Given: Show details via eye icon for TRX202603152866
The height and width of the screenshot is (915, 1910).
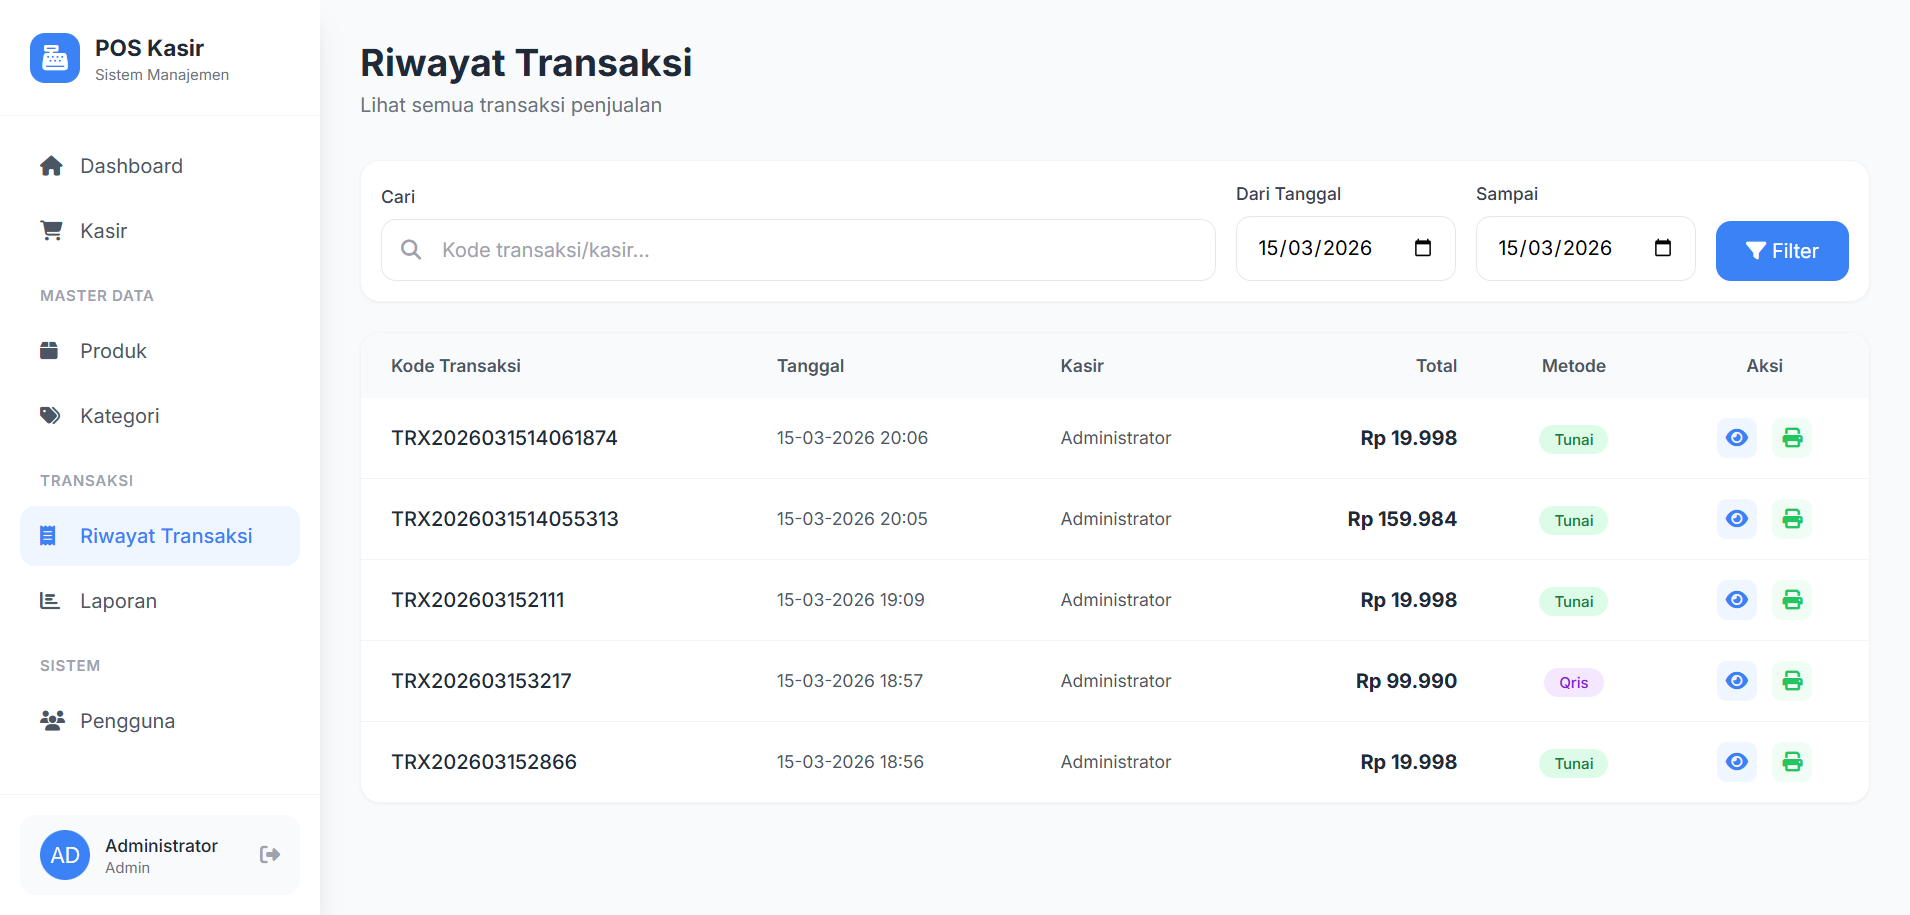Looking at the screenshot, I should click(1736, 762).
